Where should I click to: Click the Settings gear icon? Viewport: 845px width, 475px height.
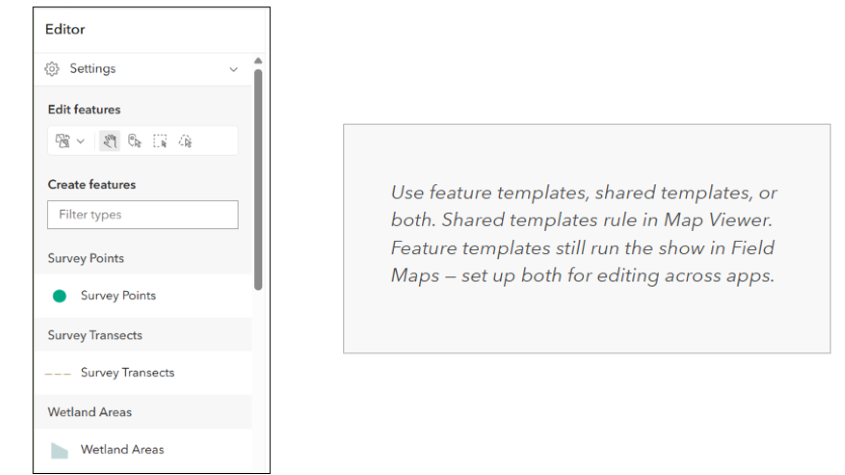click(x=53, y=69)
